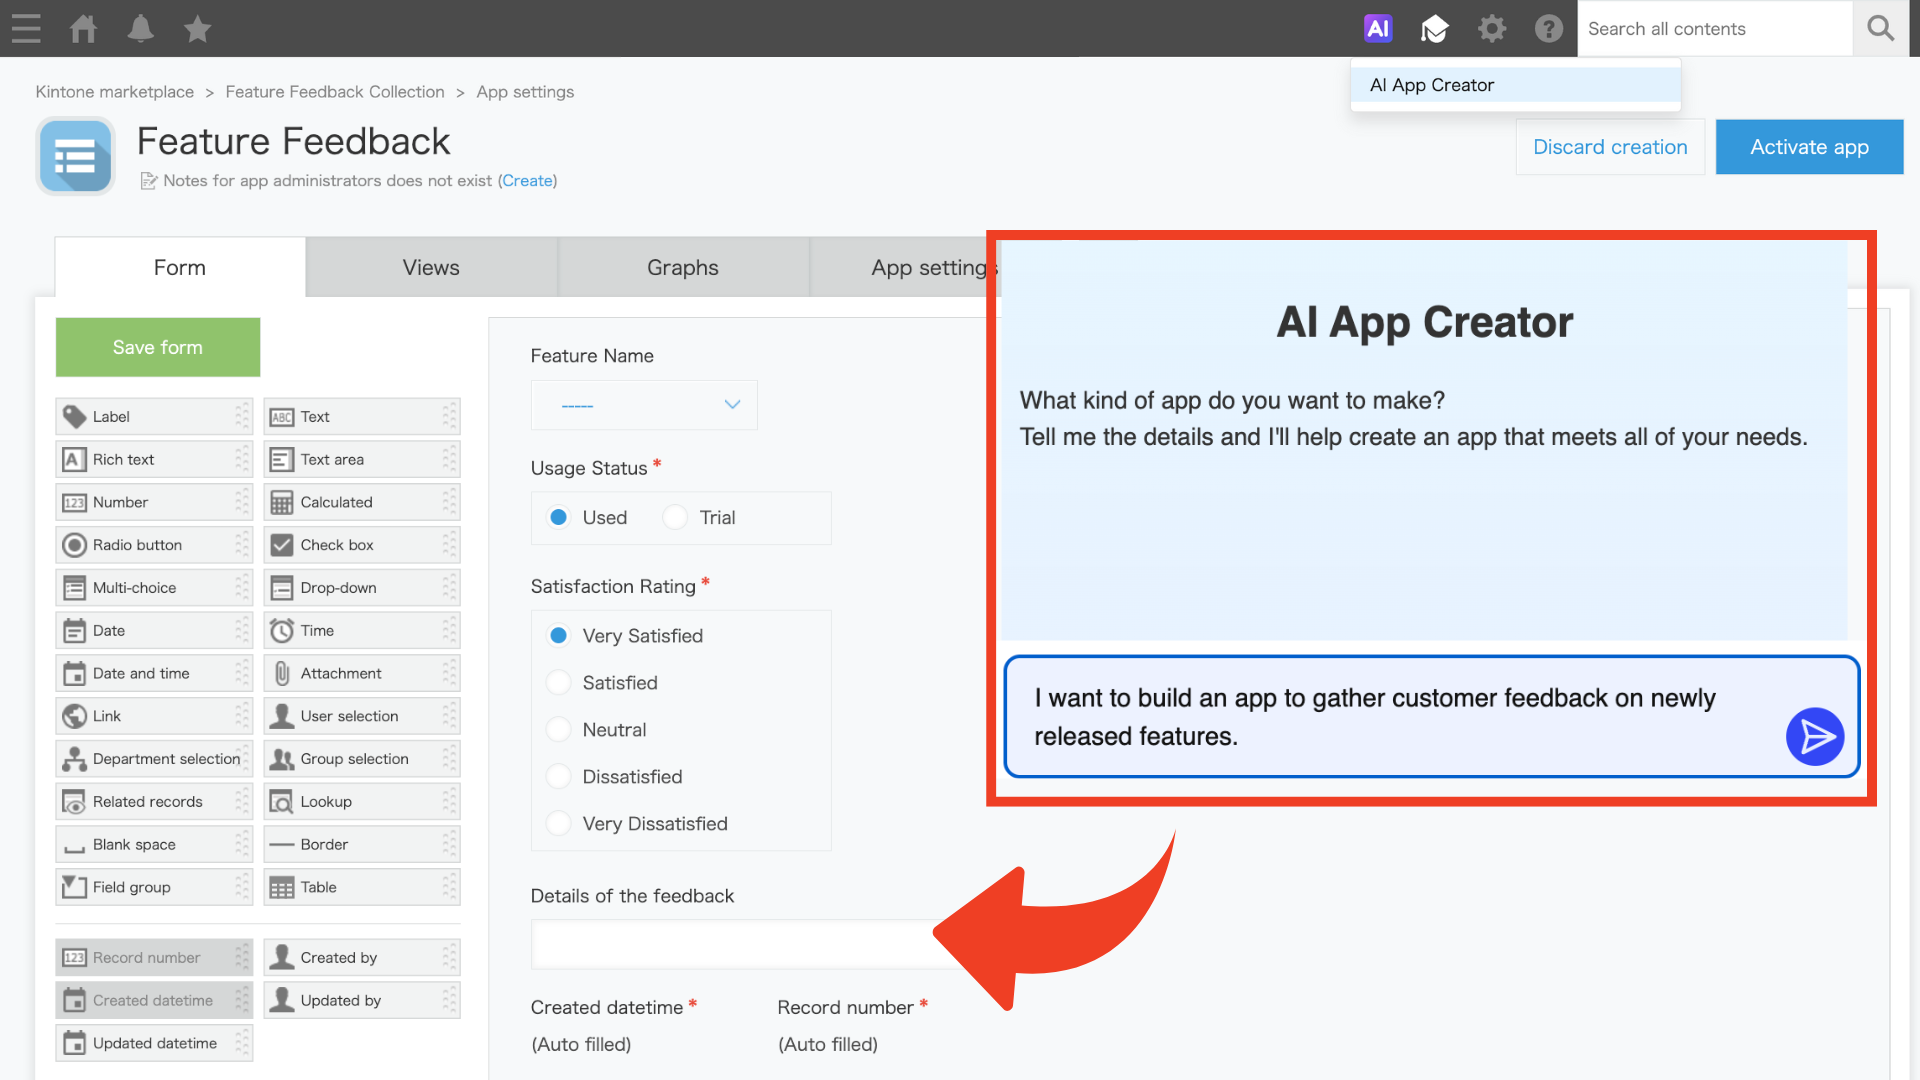The width and height of the screenshot is (1920, 1080).
Task: Choose Very Dissatisfied radio option
Action: coord(559,824)
